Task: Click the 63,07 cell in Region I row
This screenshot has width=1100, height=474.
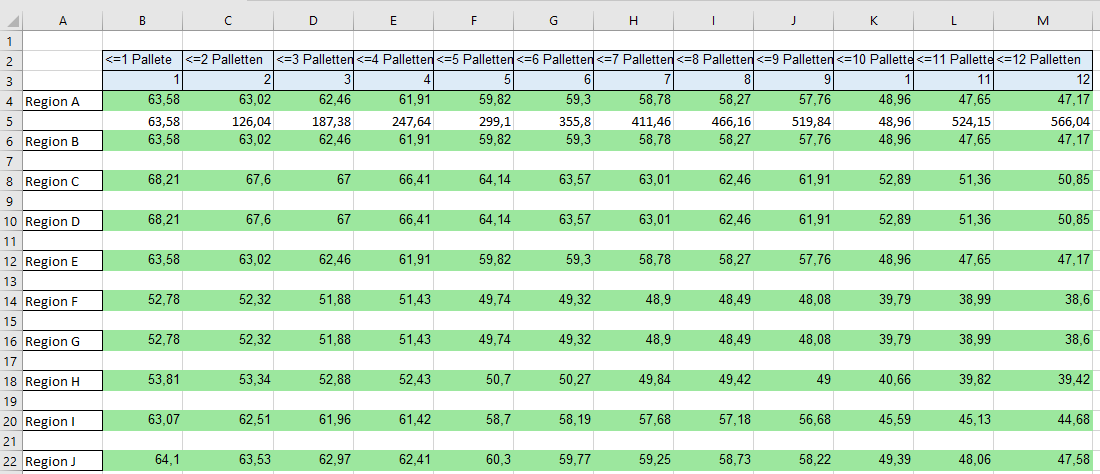Action: pyautogui.click(x=142, y=421)
